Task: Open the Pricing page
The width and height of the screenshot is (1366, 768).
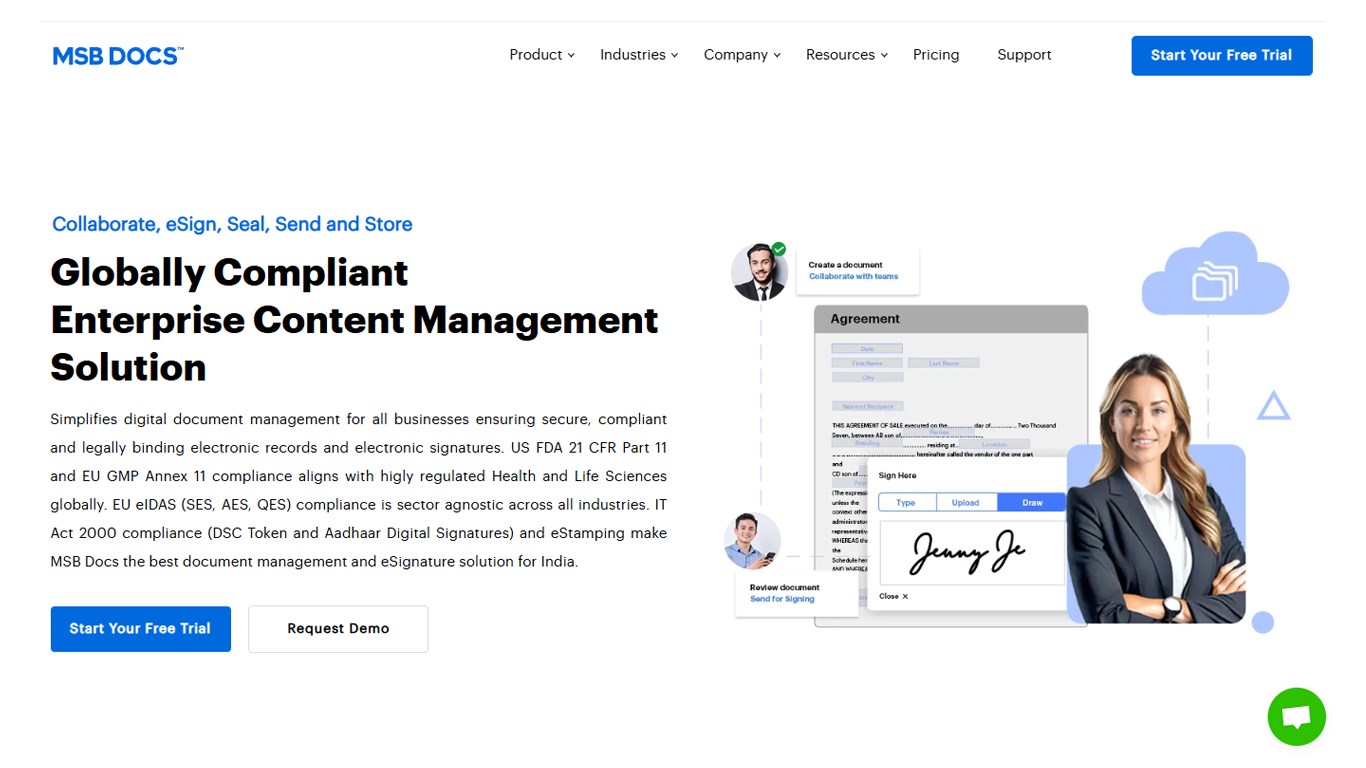Action: tap(936, 55)
